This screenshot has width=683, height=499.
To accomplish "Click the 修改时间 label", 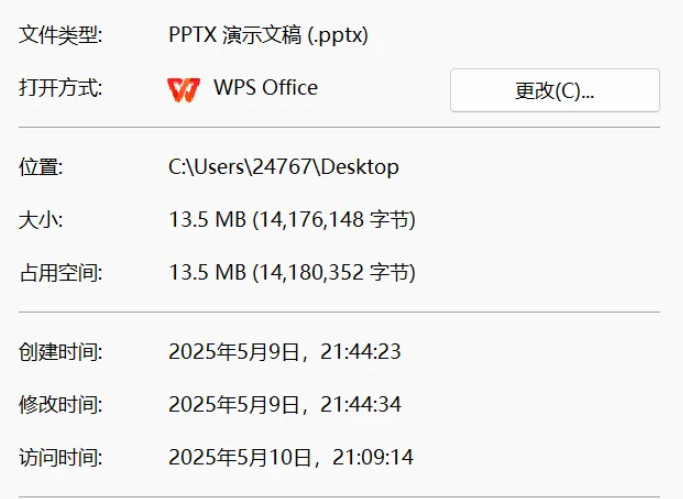I will pos(60,405).
